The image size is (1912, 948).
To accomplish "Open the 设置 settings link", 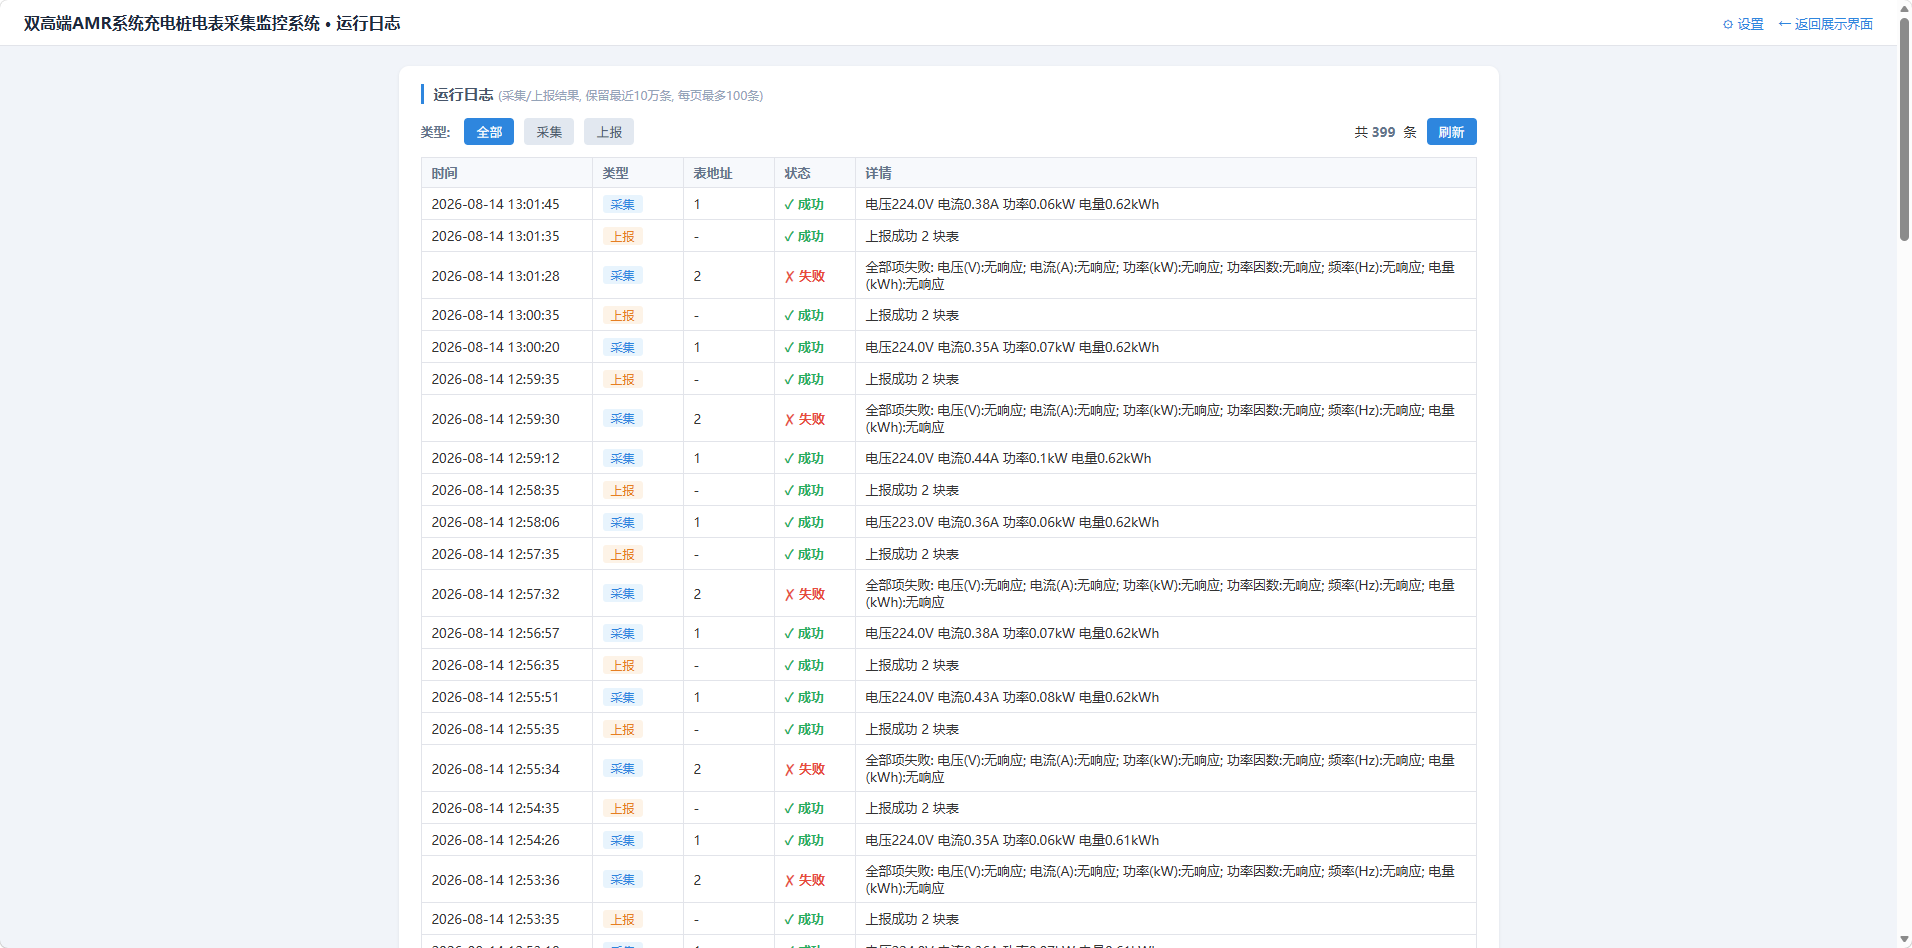I will coord(1743,24).
